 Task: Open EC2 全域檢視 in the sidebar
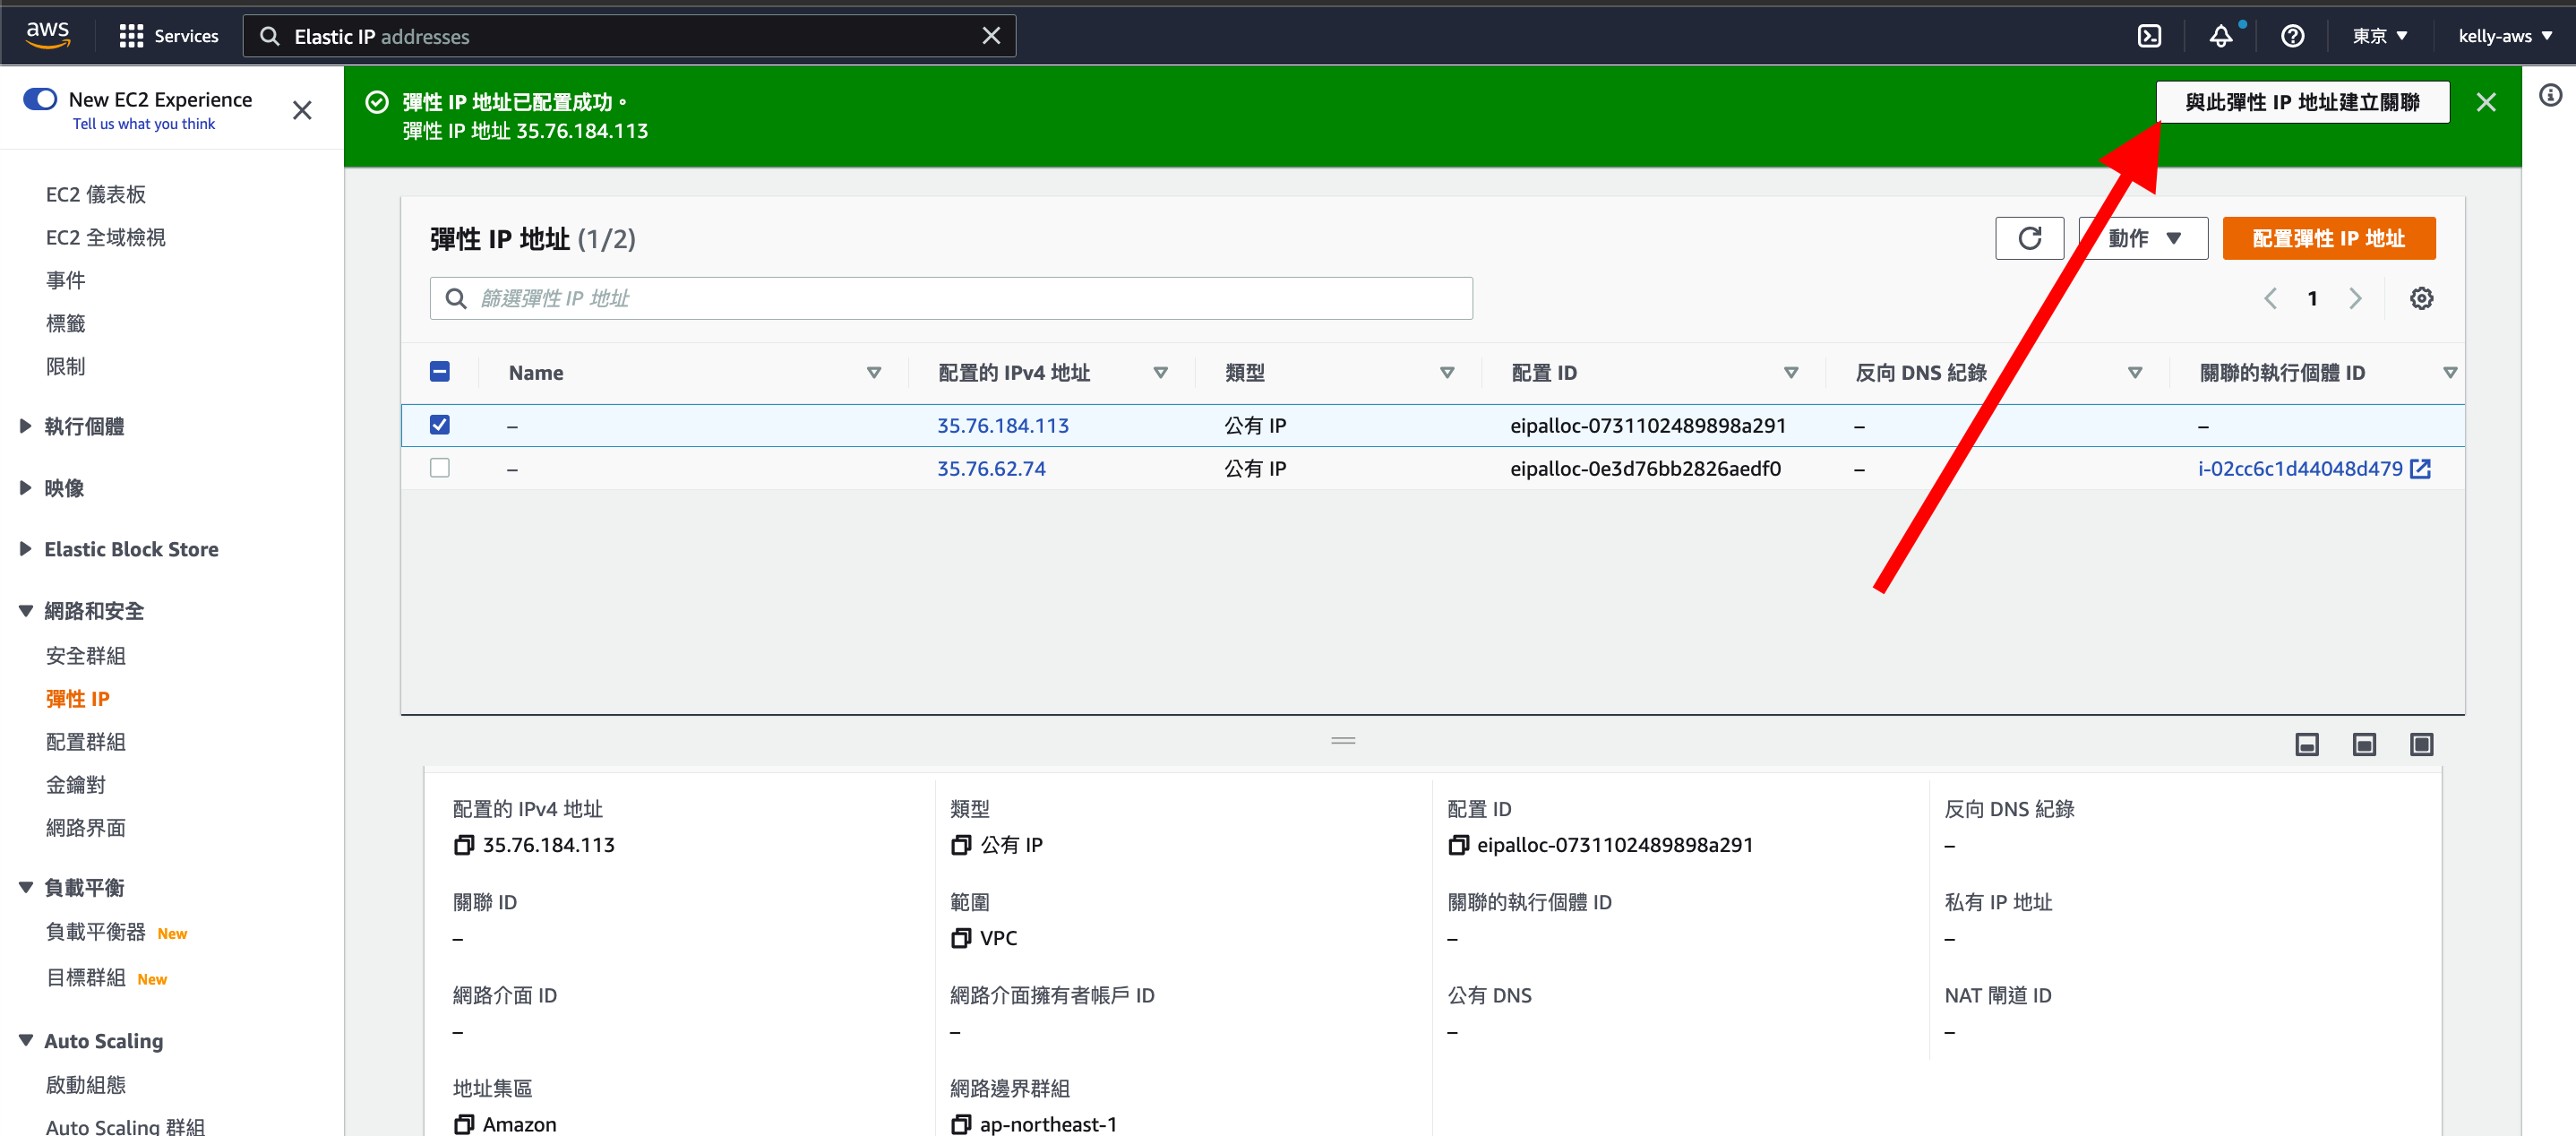coord(106,237)
